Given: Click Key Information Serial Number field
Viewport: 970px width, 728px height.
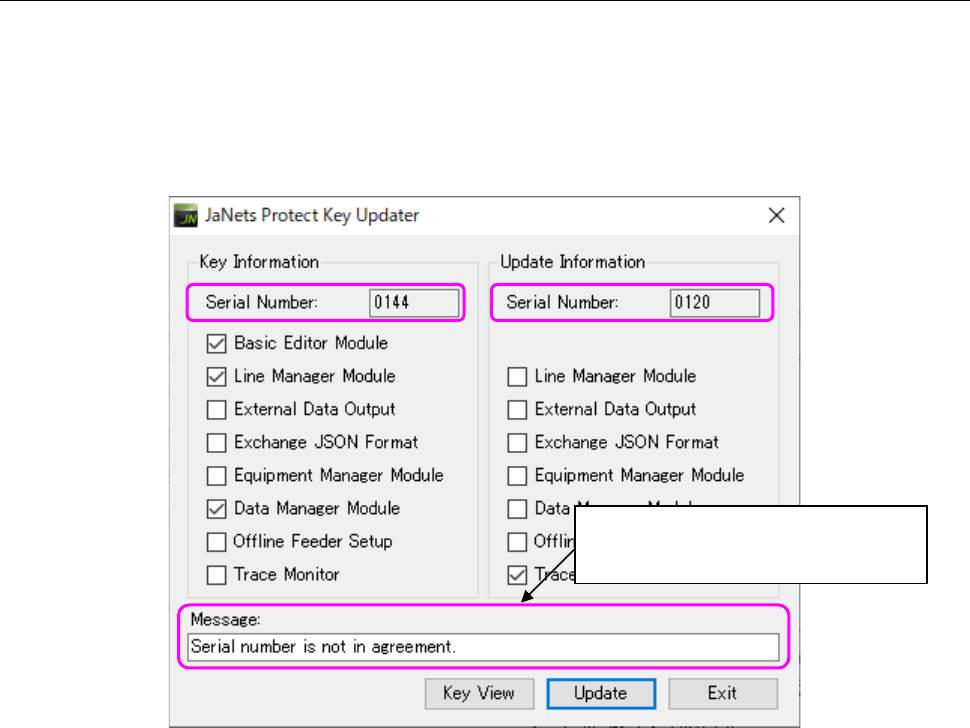Looking at the screenshot, I should pos(414,302).
